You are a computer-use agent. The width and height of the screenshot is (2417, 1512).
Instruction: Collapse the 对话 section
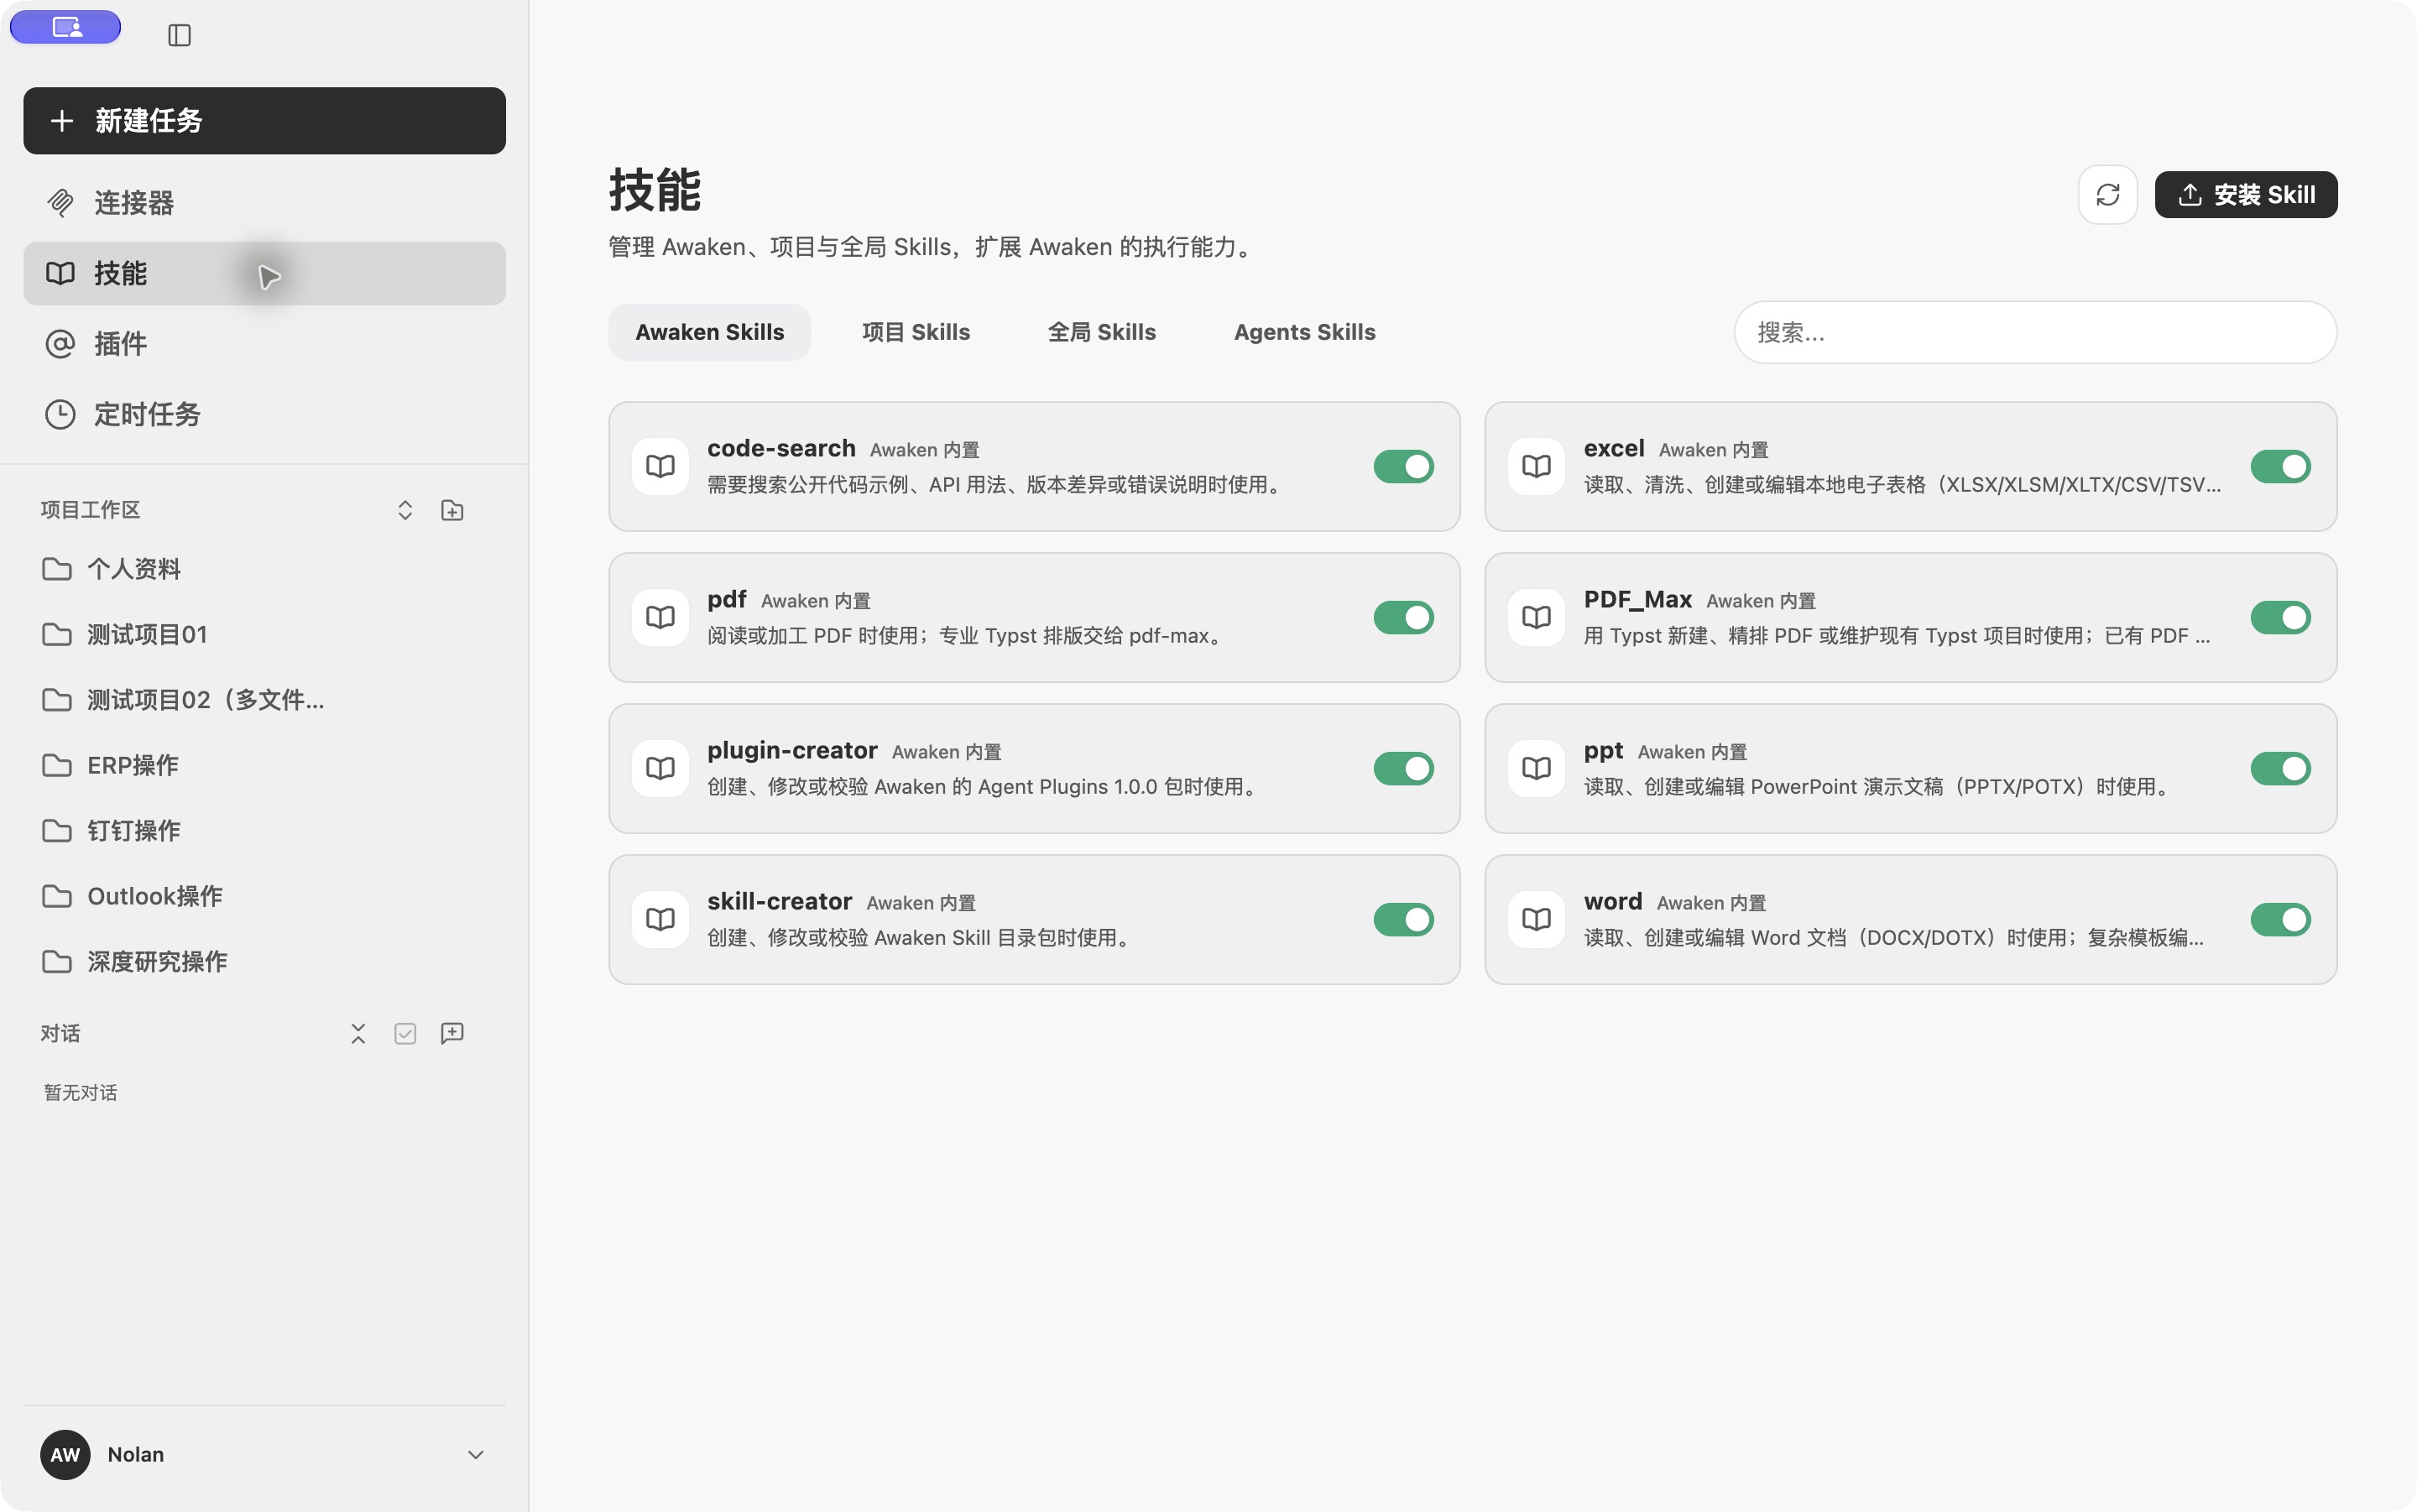pos(358,1033)
